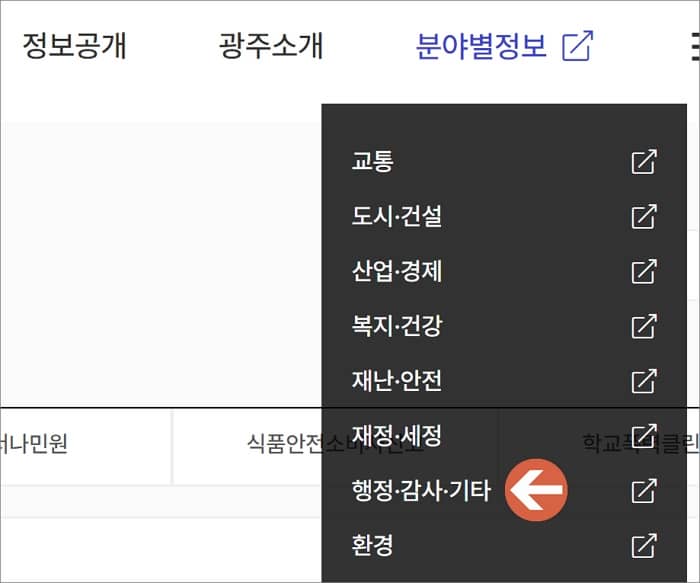Select 교통 from the dropdown
The width and height of the screenshot is (700, 583).
(x=373, y=161)
